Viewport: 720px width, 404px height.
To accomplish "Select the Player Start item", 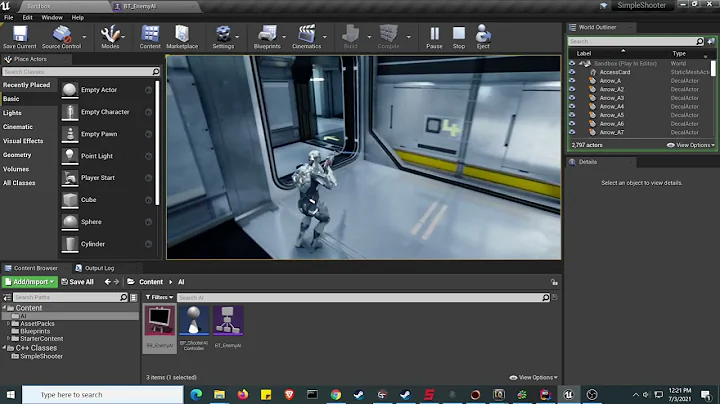I will (107, 178).
